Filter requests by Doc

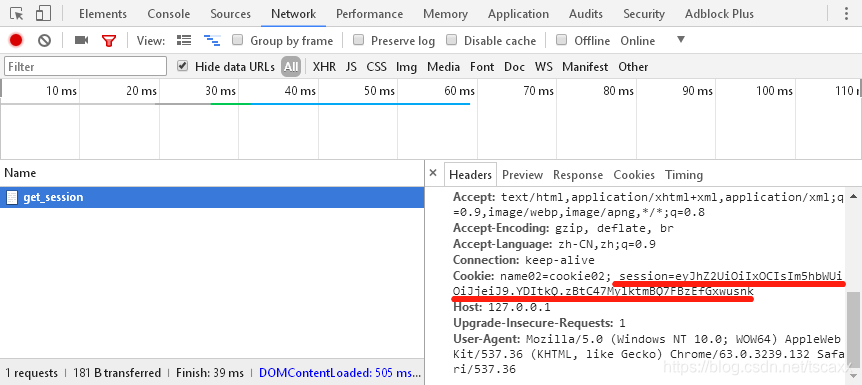515,67
